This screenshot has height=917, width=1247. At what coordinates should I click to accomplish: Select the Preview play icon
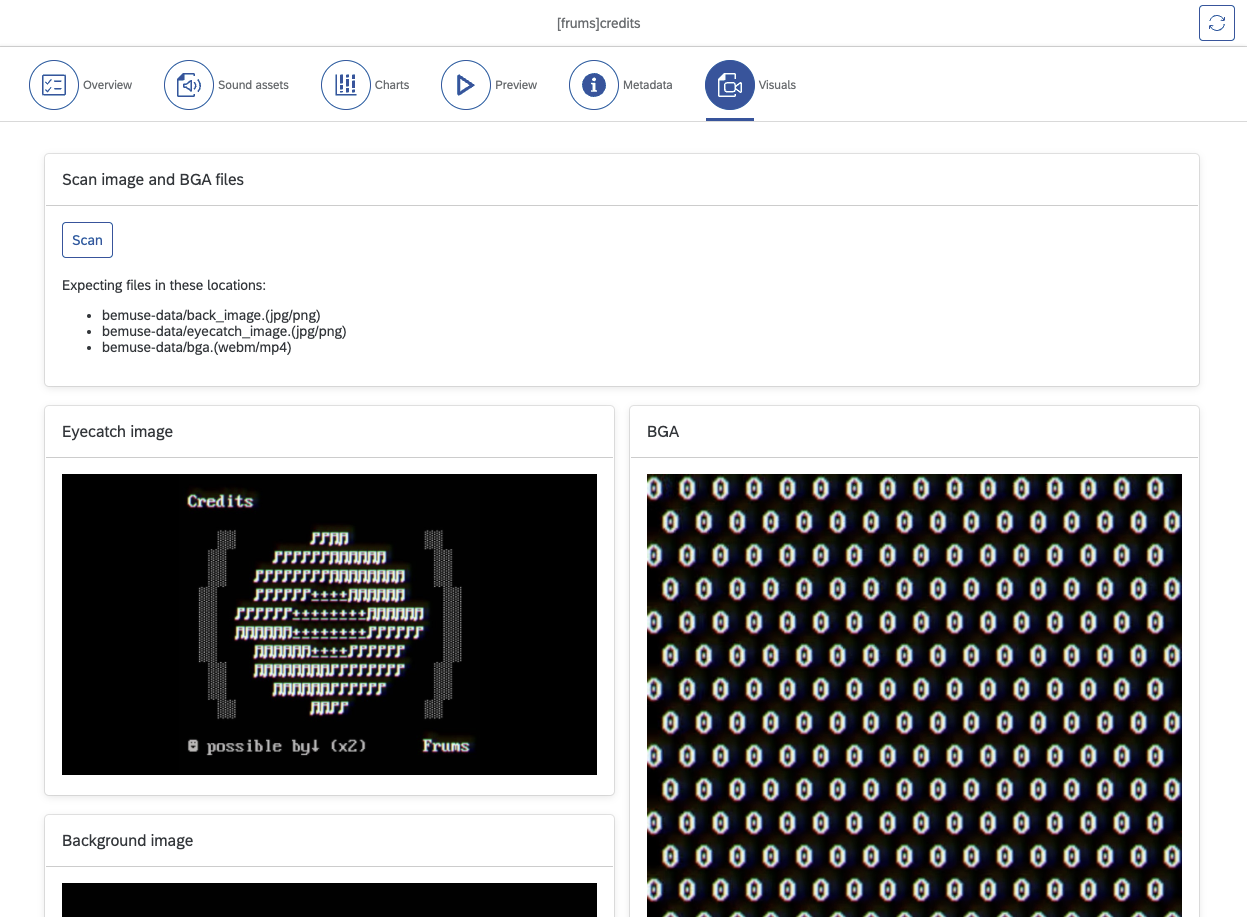[465, 84]
